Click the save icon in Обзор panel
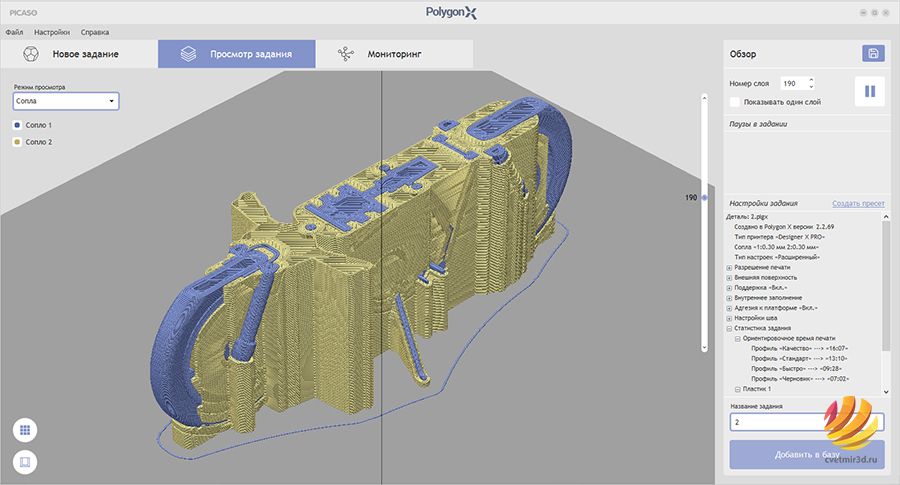 873,53
